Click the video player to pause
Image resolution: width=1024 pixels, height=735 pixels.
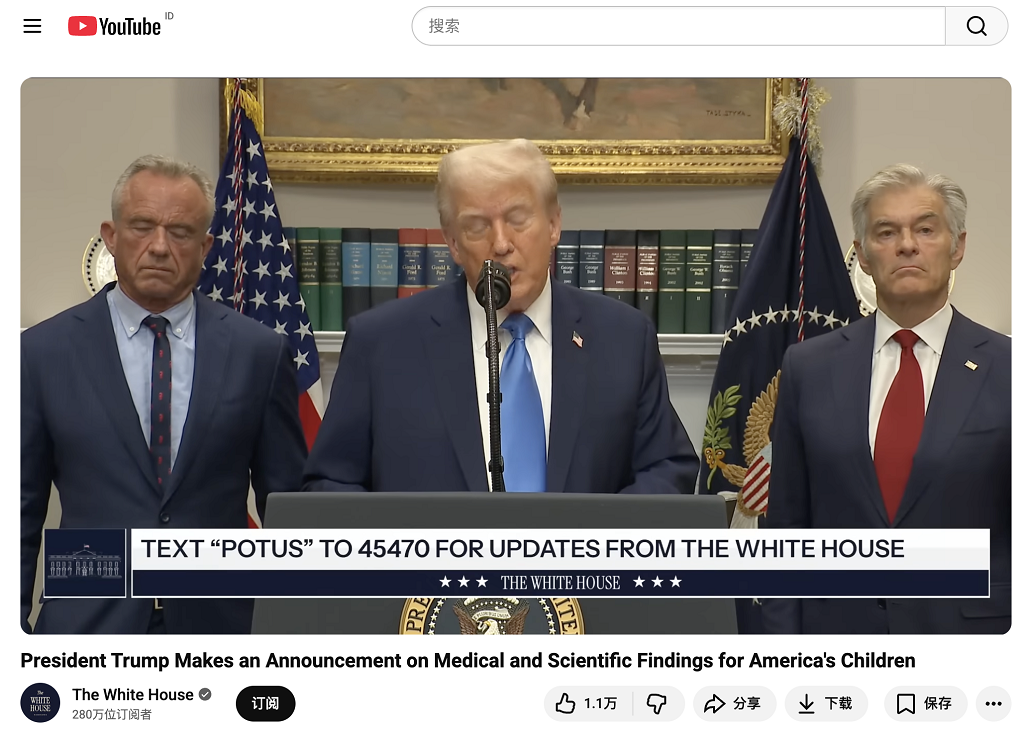[516, 355]
